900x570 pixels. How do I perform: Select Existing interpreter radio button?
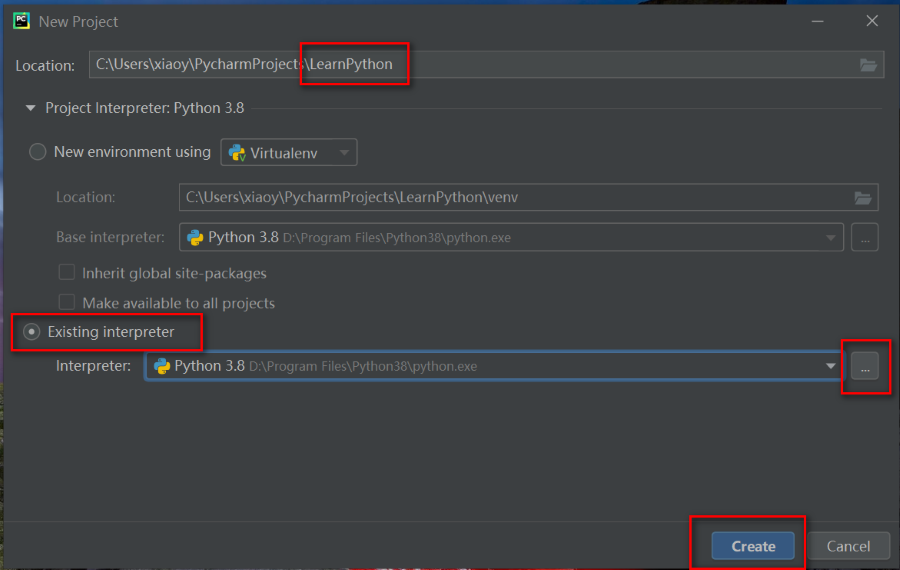pyautogui.click(x=32, y=332)
